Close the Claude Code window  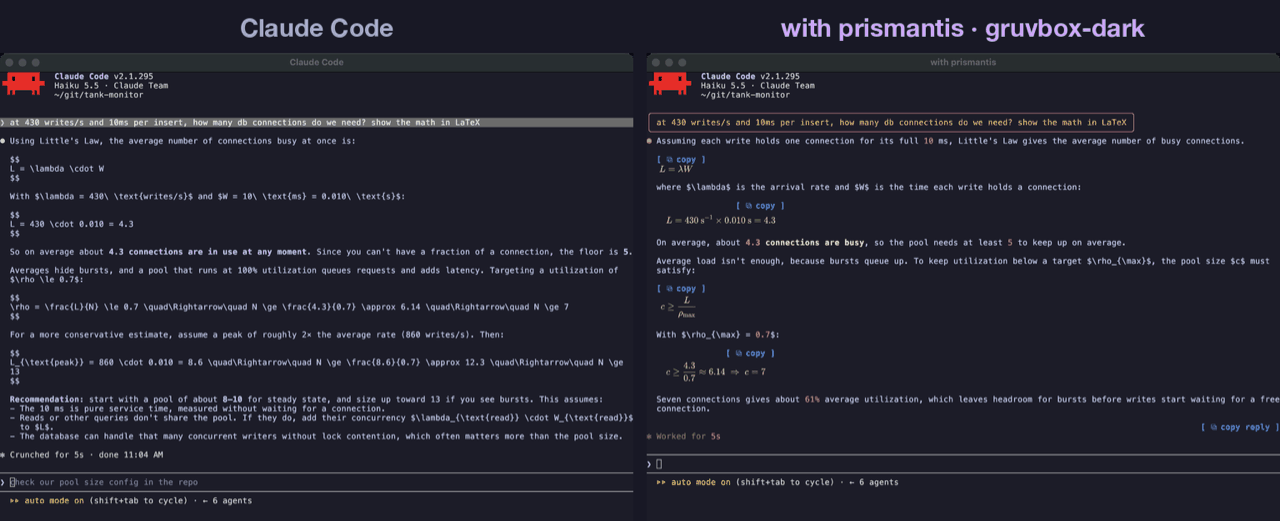9,62
